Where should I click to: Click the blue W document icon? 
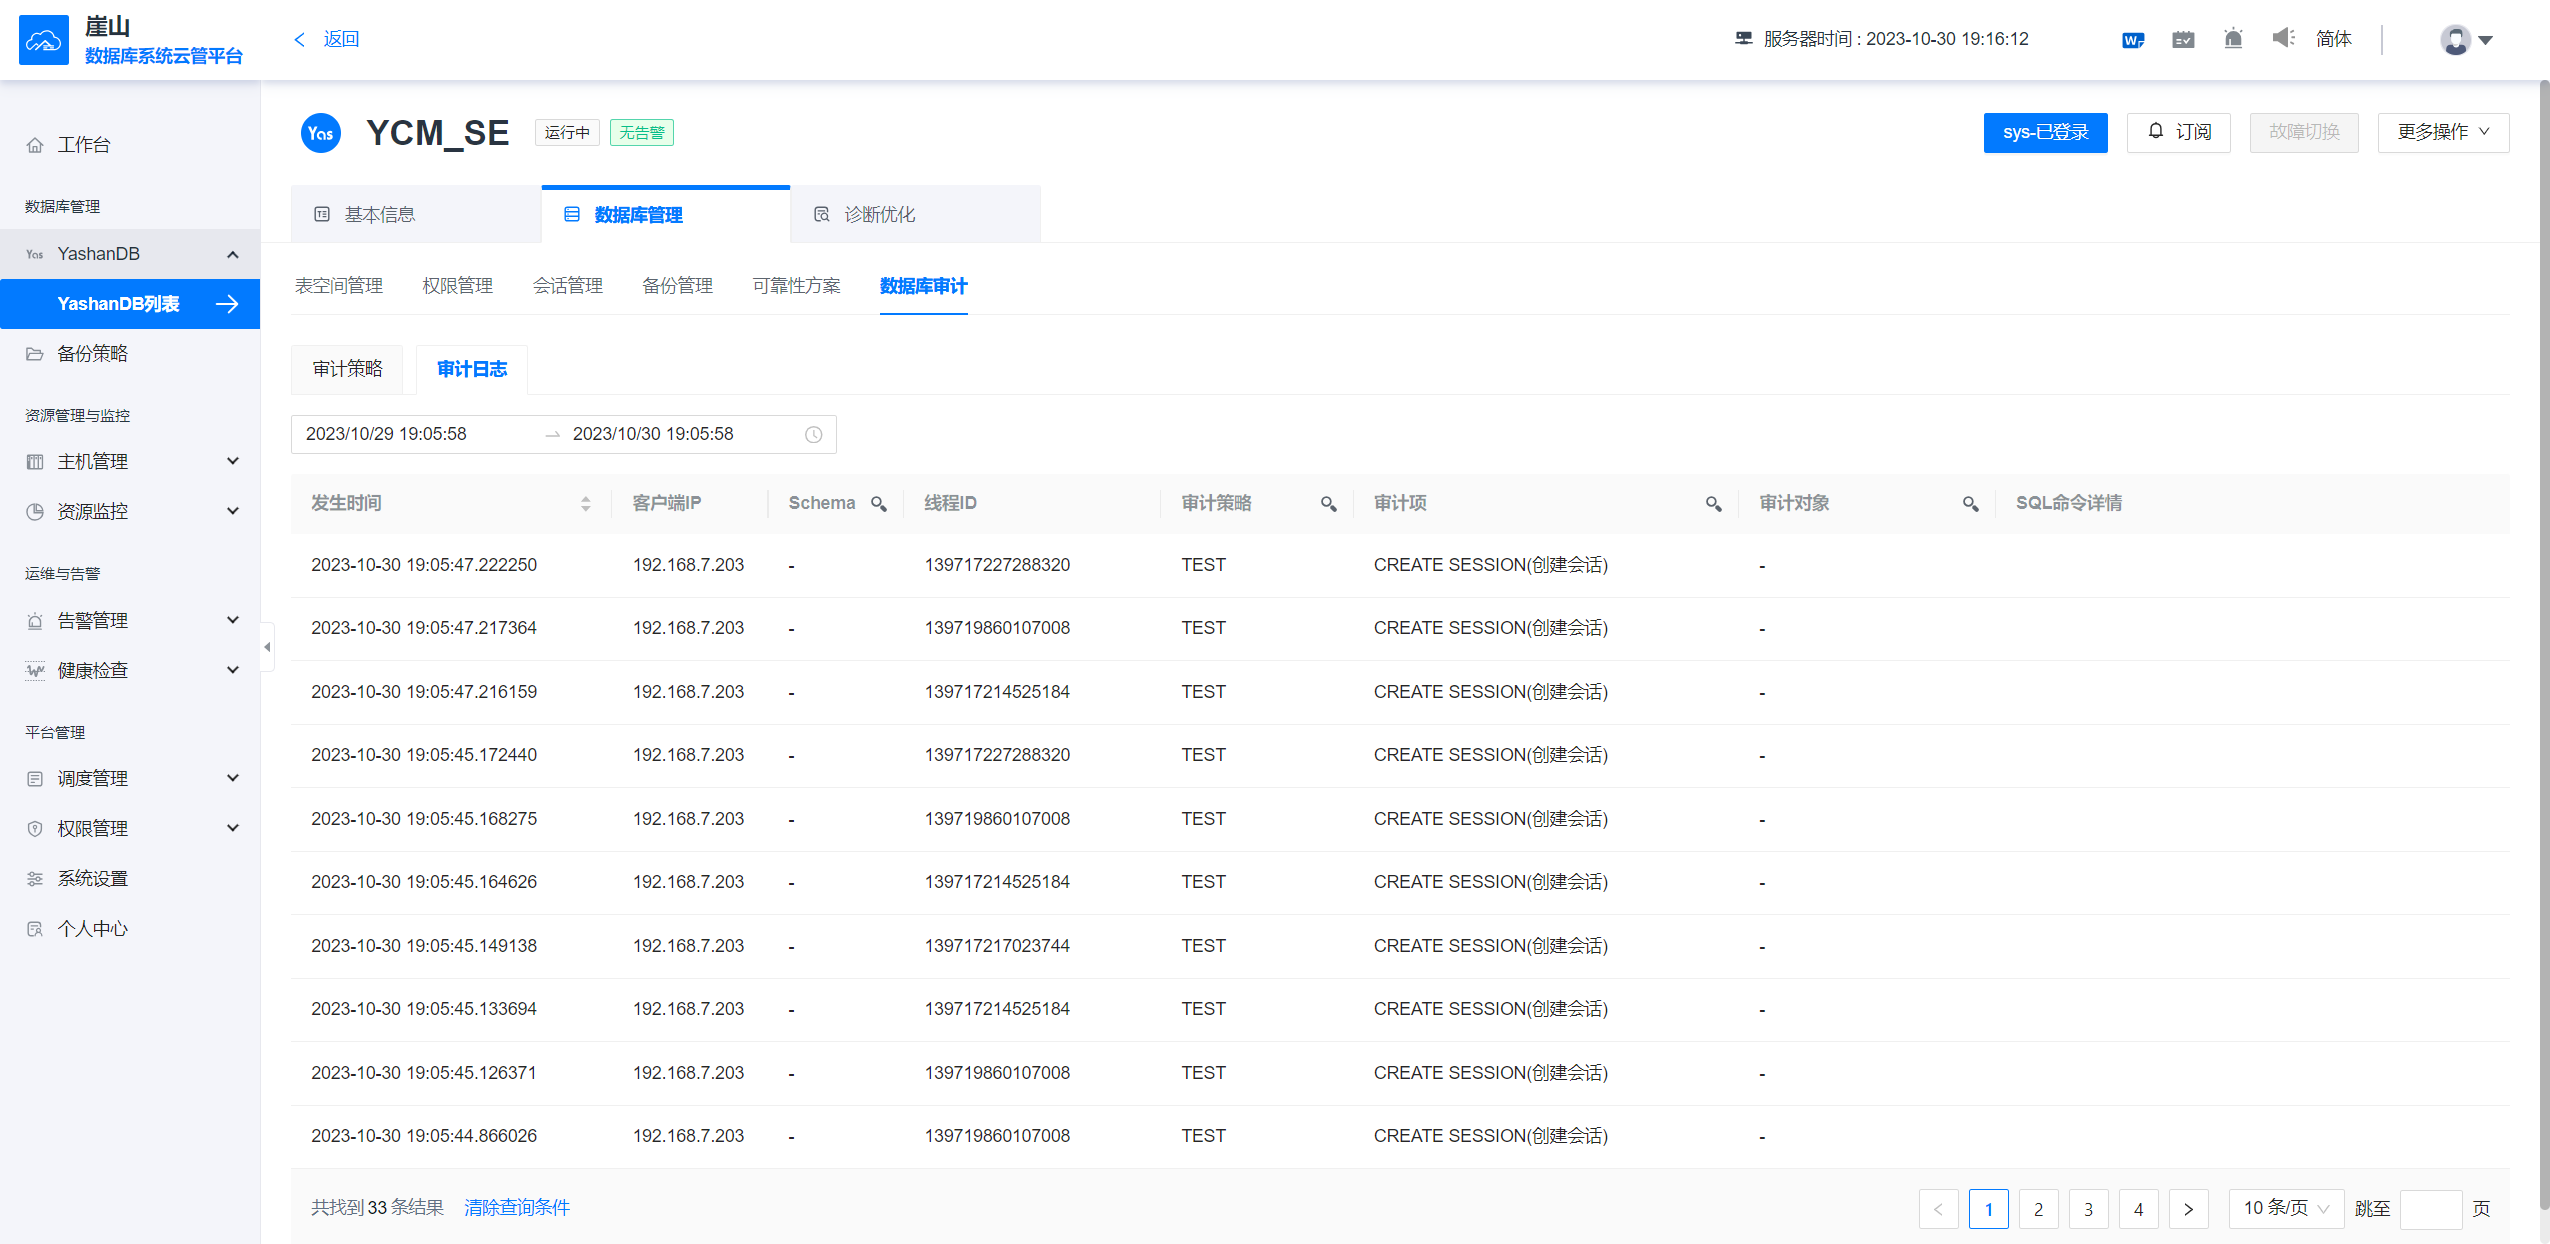(x=2132, y=40)
